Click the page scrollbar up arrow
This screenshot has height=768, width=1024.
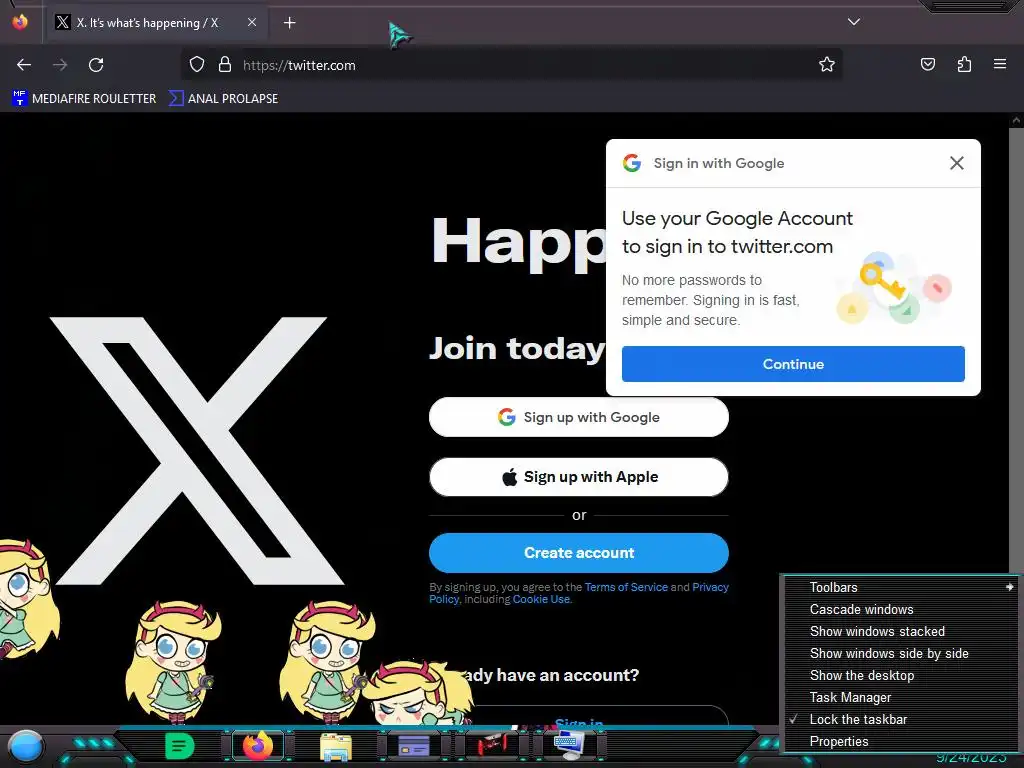coord(1016,120)
